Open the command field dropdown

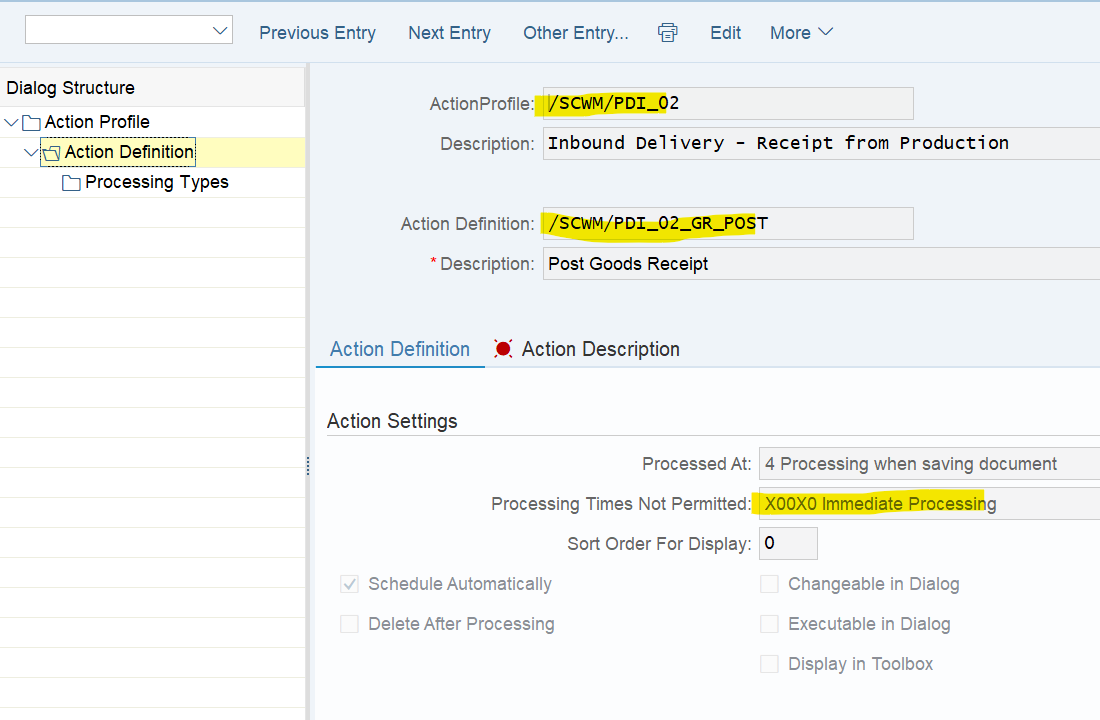pos(220,31)
